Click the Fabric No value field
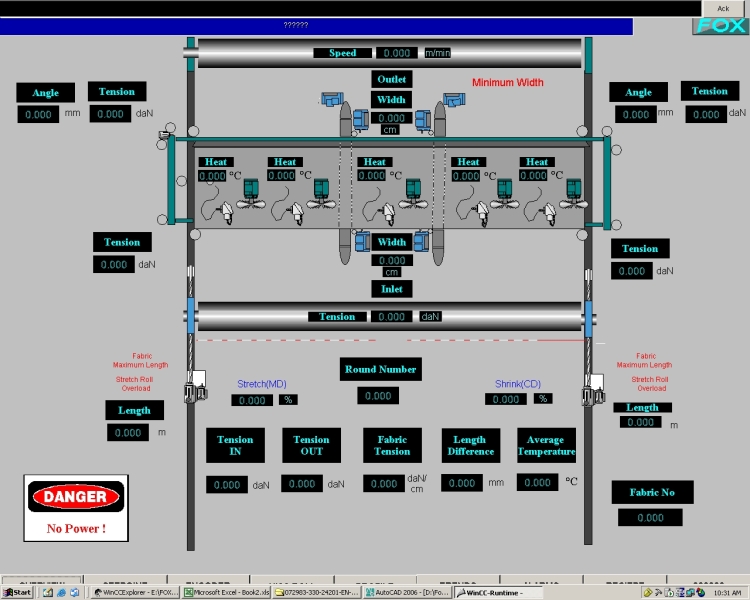Screen dimensions: 750x600 coord(650,517)
